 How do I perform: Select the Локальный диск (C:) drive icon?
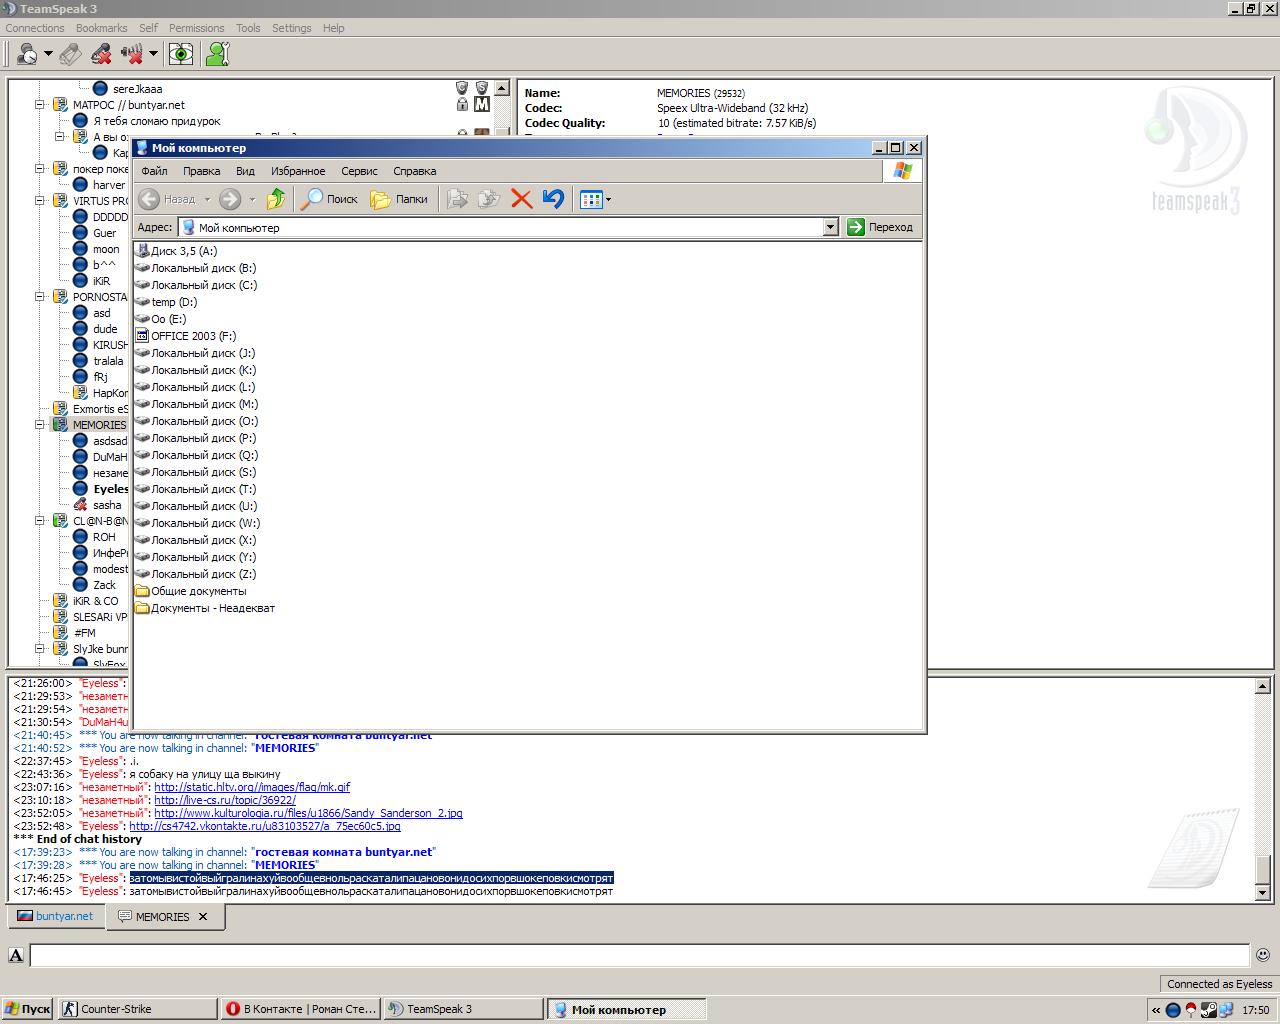pos(142,285)
